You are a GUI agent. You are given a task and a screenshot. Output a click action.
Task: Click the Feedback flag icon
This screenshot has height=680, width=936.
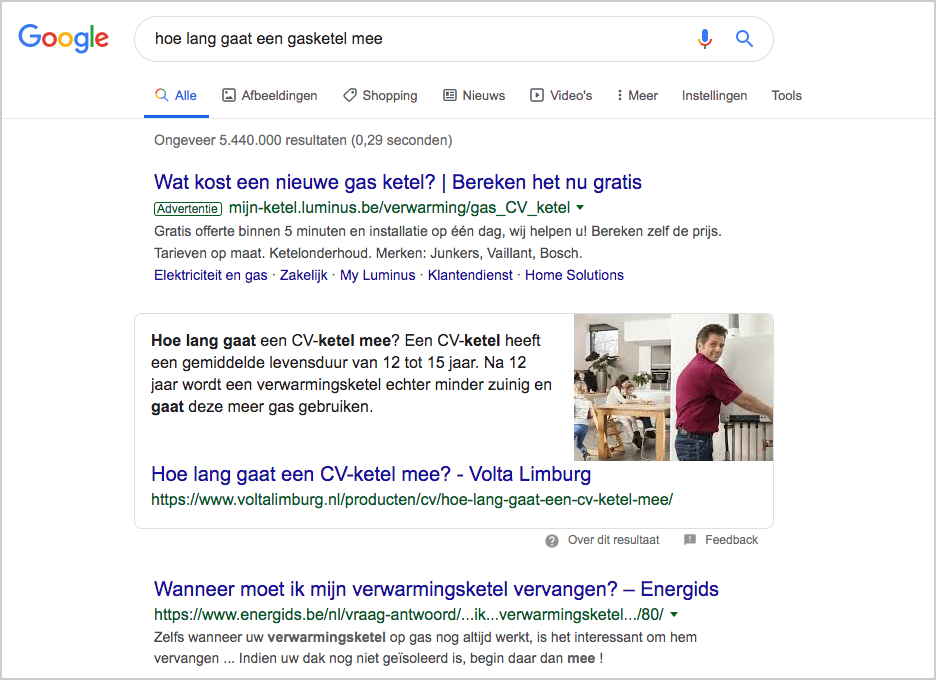pos(689,540)
